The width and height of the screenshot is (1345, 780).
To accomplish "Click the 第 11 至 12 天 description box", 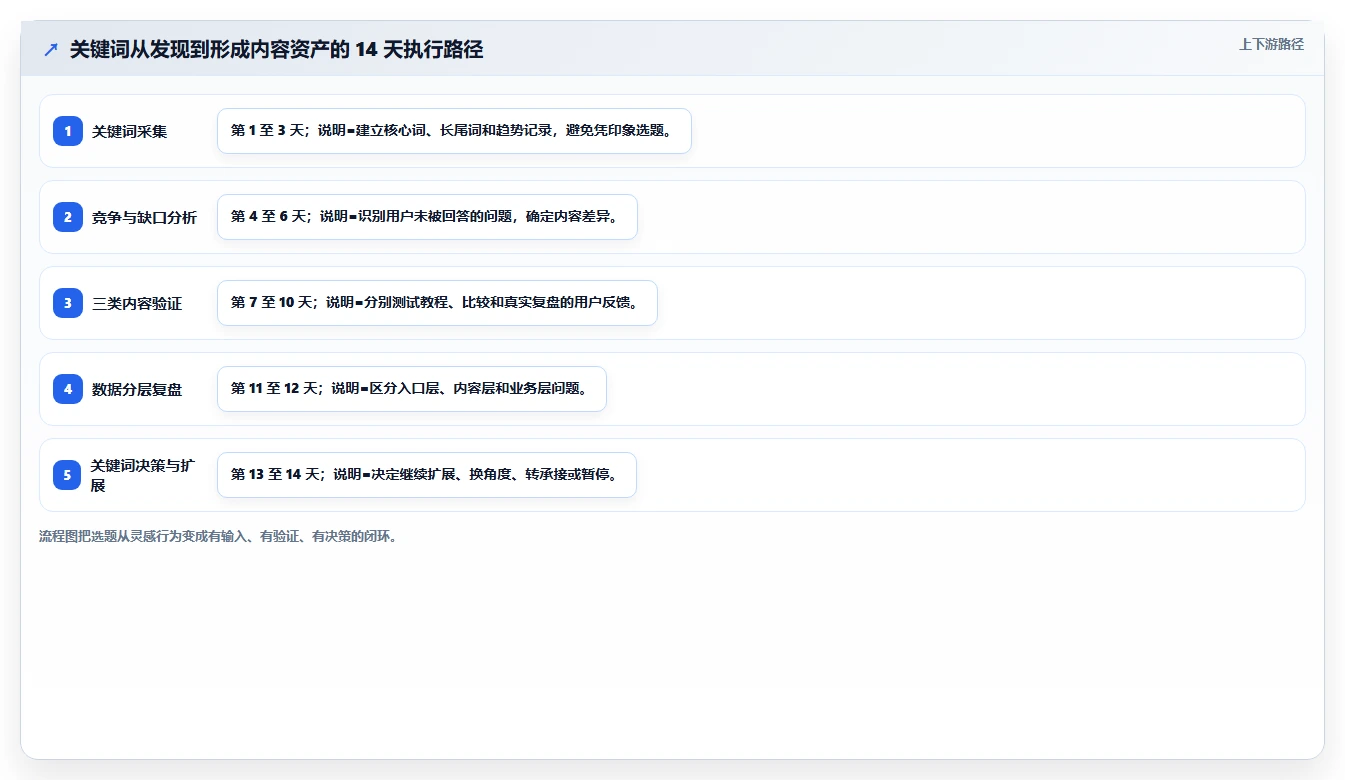I will (x=412, y=389).
